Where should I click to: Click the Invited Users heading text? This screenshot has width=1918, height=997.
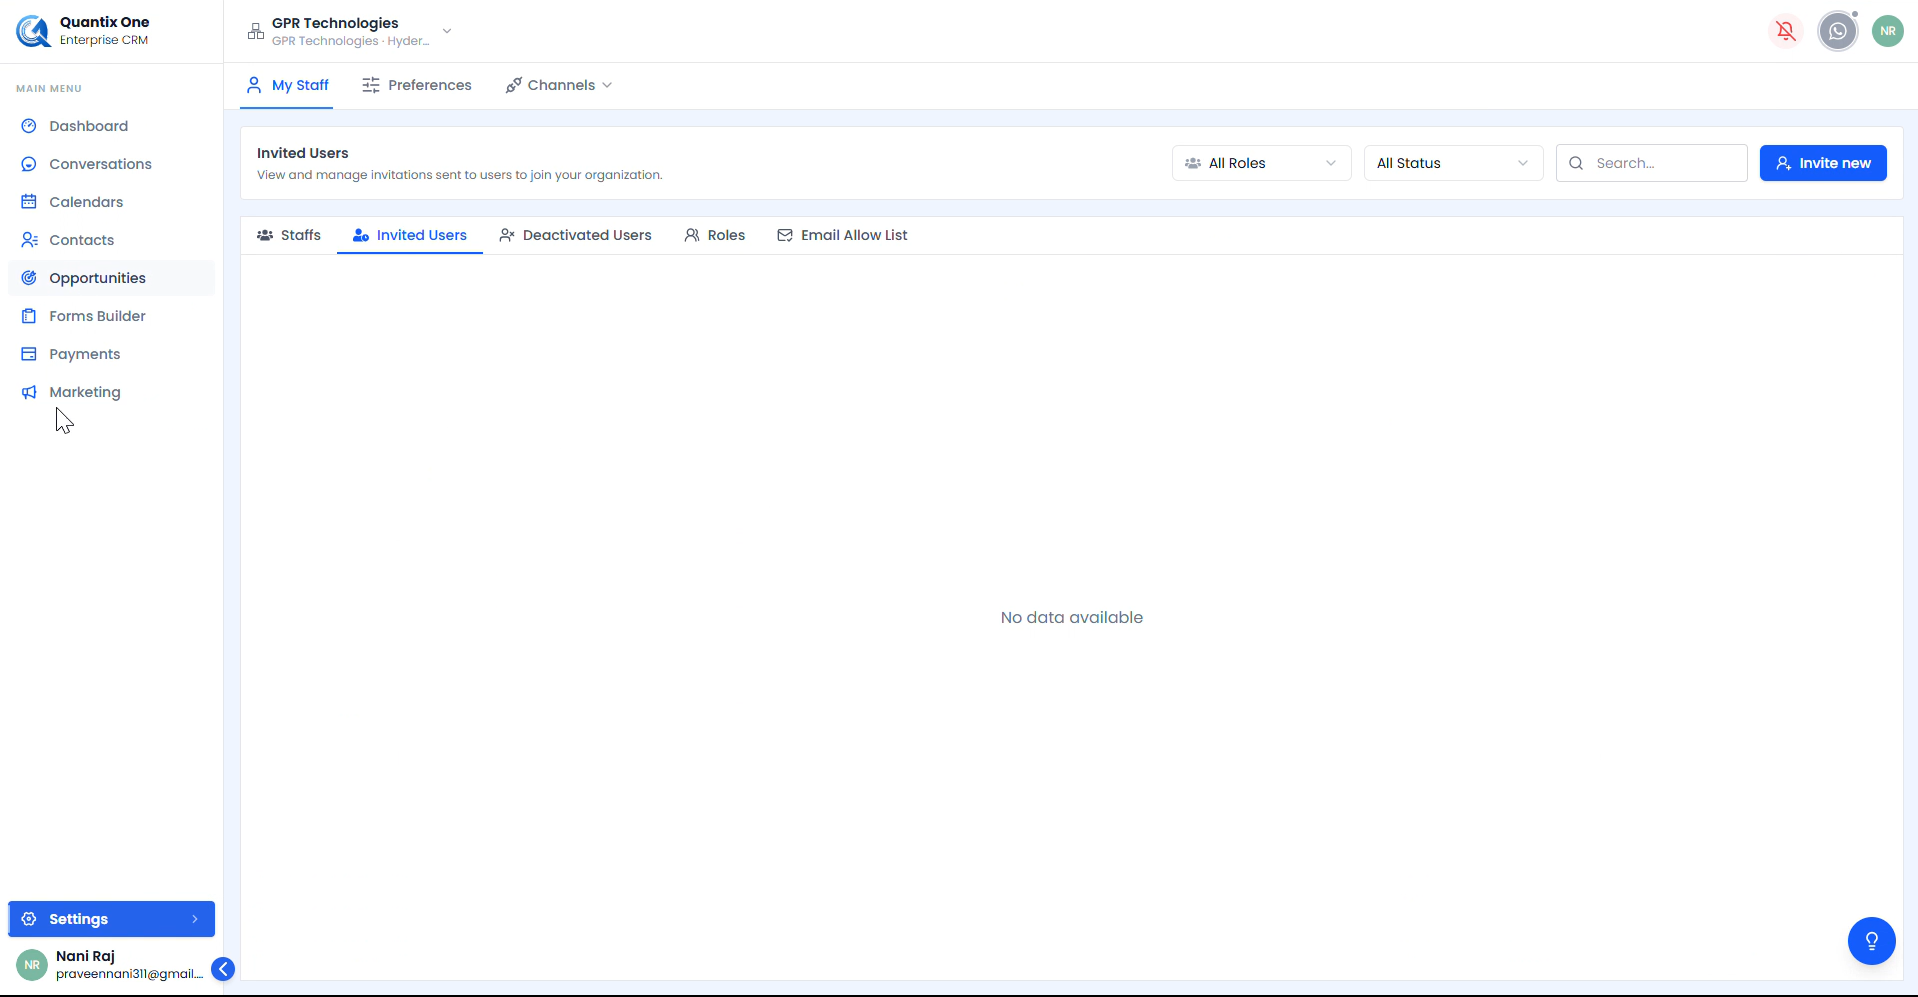[303, 153]
